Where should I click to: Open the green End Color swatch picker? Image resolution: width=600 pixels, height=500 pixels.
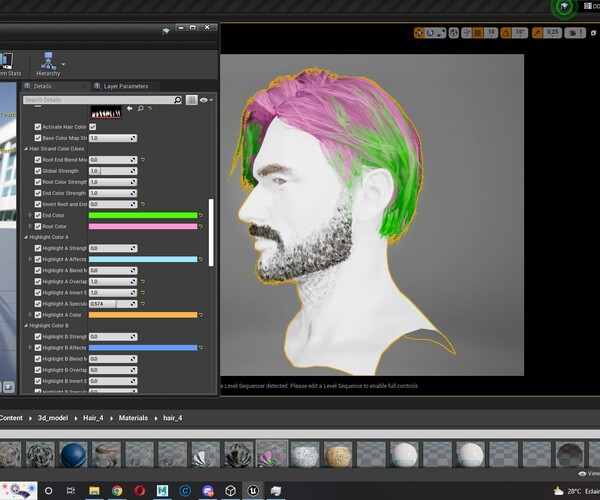pos(143,215)
